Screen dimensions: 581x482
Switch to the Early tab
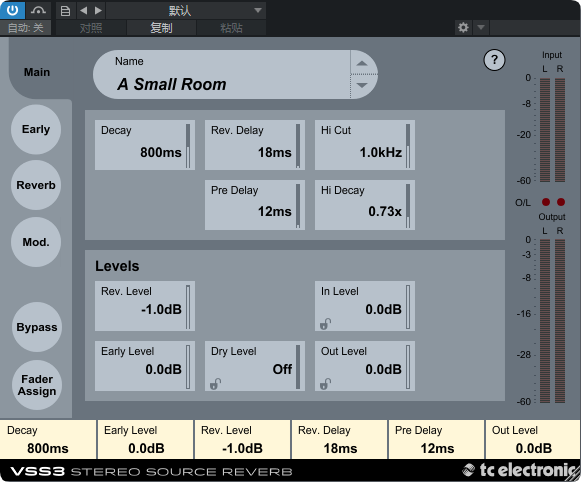(x=36, y=129)
